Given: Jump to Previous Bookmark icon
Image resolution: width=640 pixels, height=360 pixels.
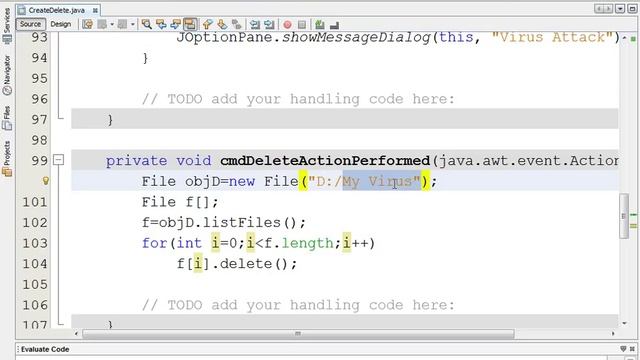Looking at the screenshot, I should click(208, 24).
